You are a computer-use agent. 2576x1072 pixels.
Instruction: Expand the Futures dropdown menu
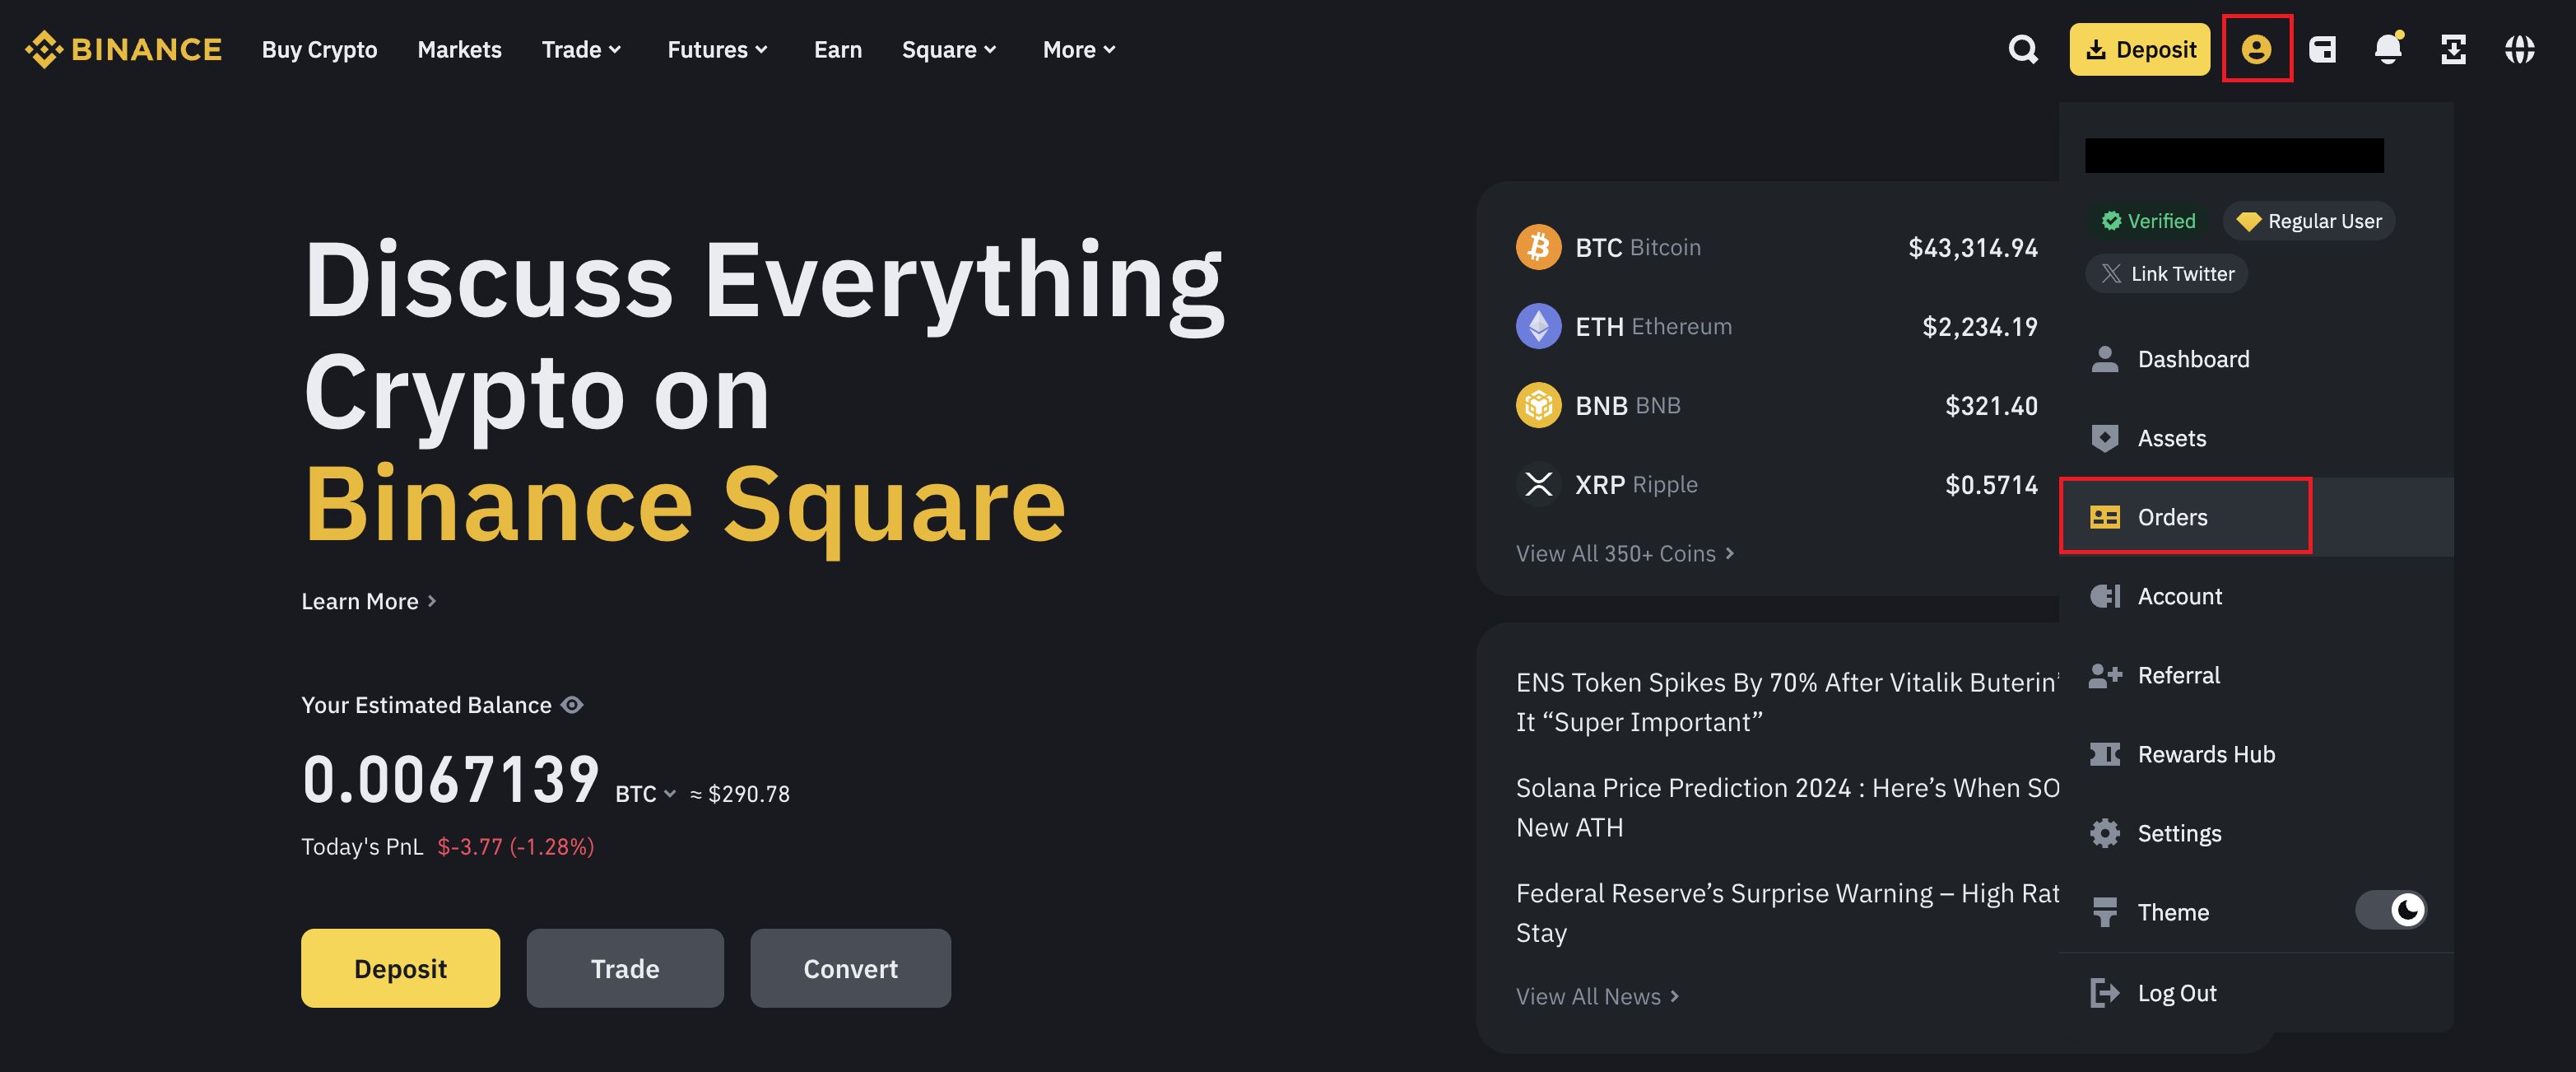(x=717, y=49)
